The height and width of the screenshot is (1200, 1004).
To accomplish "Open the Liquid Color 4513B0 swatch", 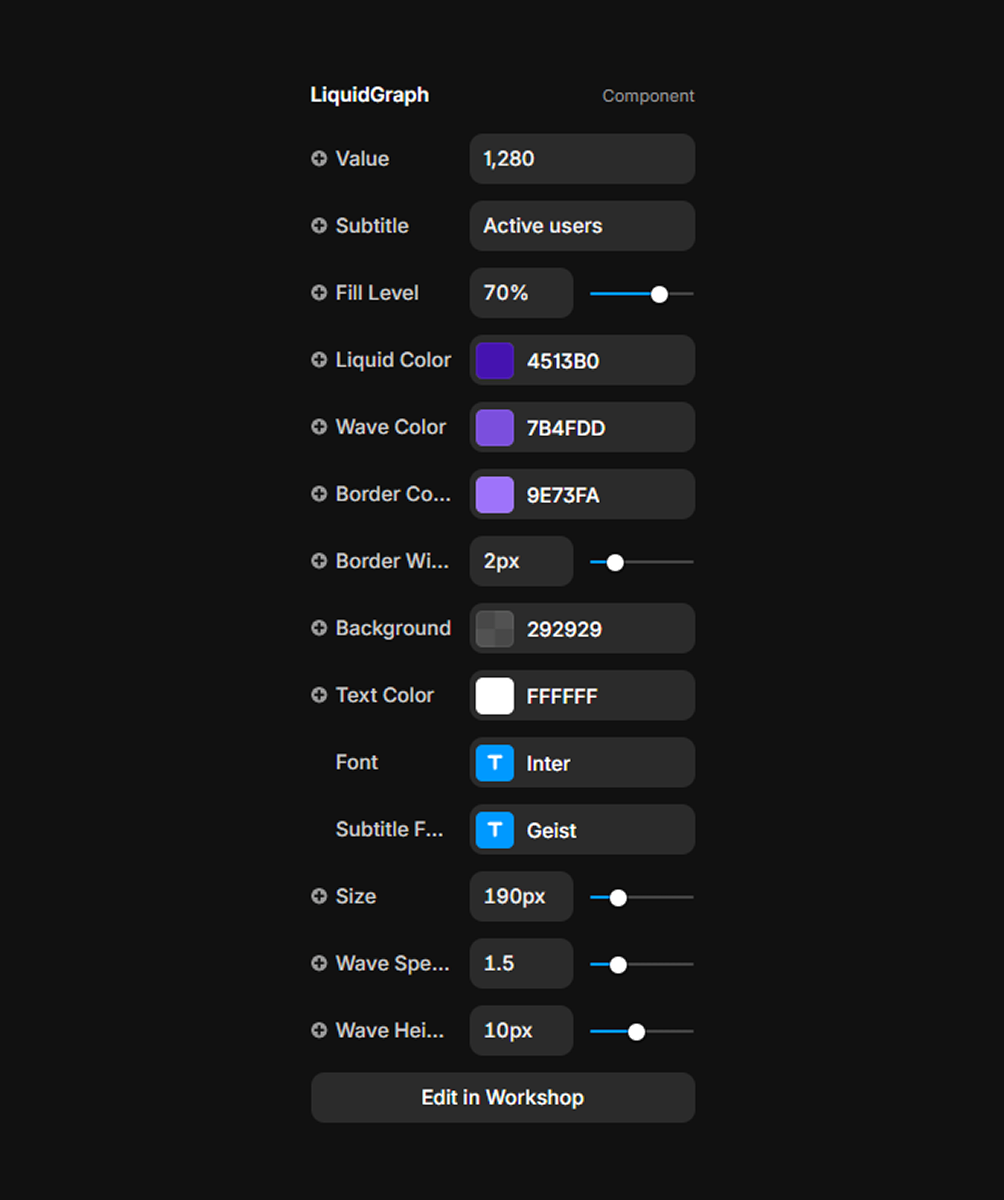I will pos(494,361).
